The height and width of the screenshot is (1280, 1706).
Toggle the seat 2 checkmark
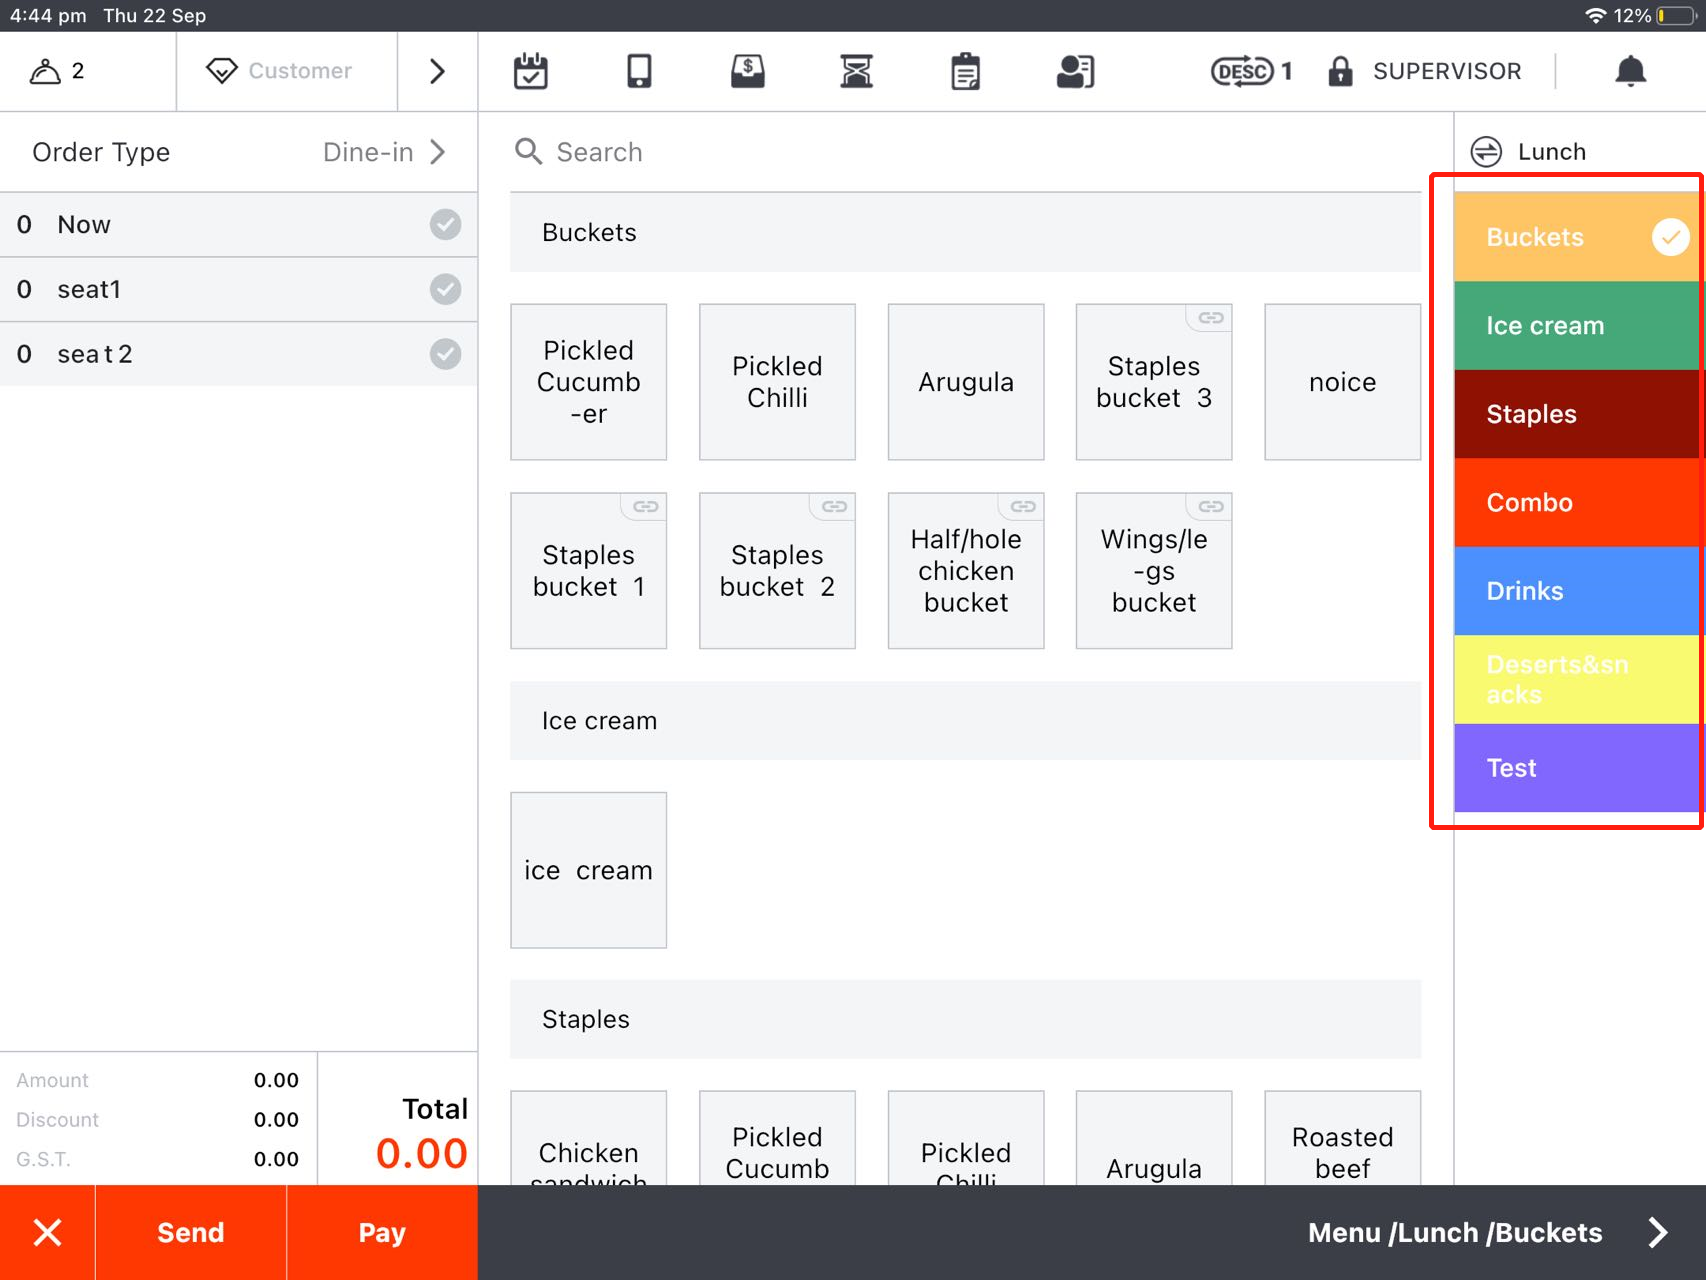(x=445, y=354)
